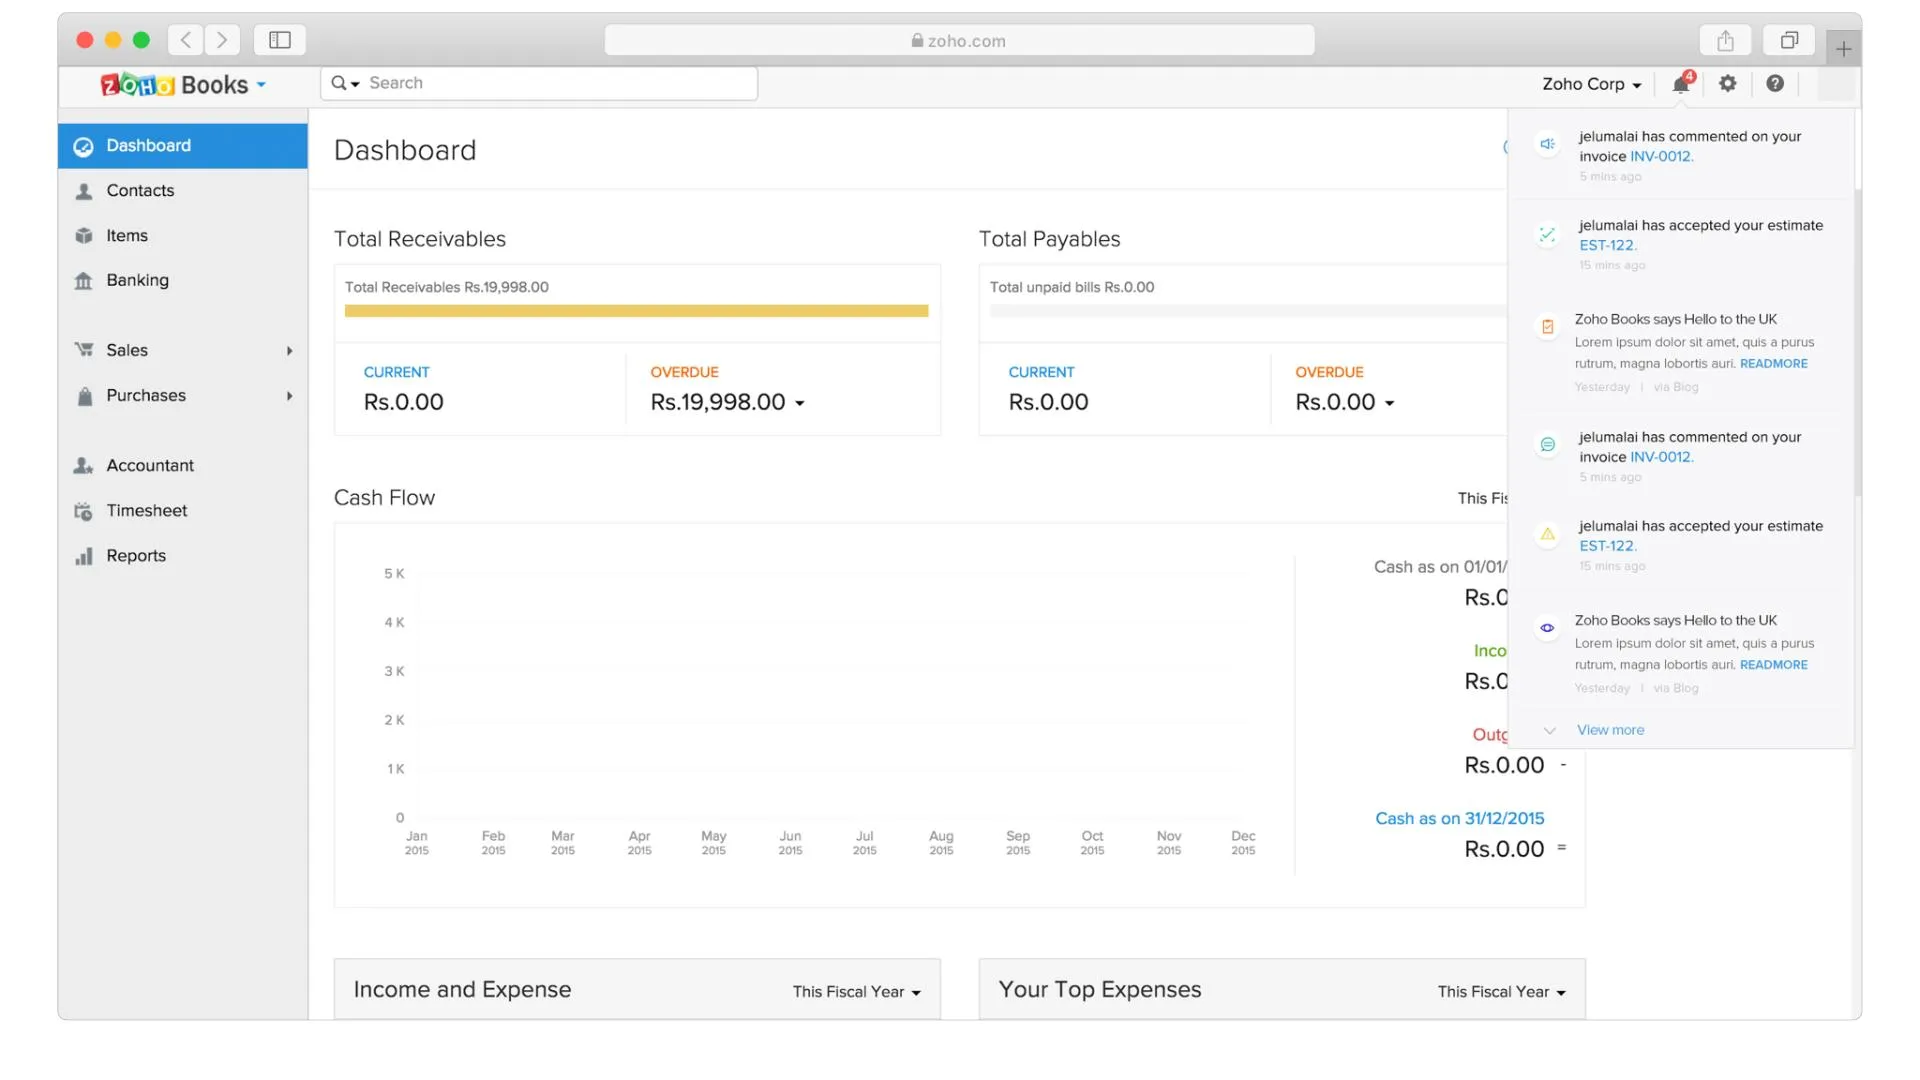Go forward with Safari forward arrow

point(222,40)
